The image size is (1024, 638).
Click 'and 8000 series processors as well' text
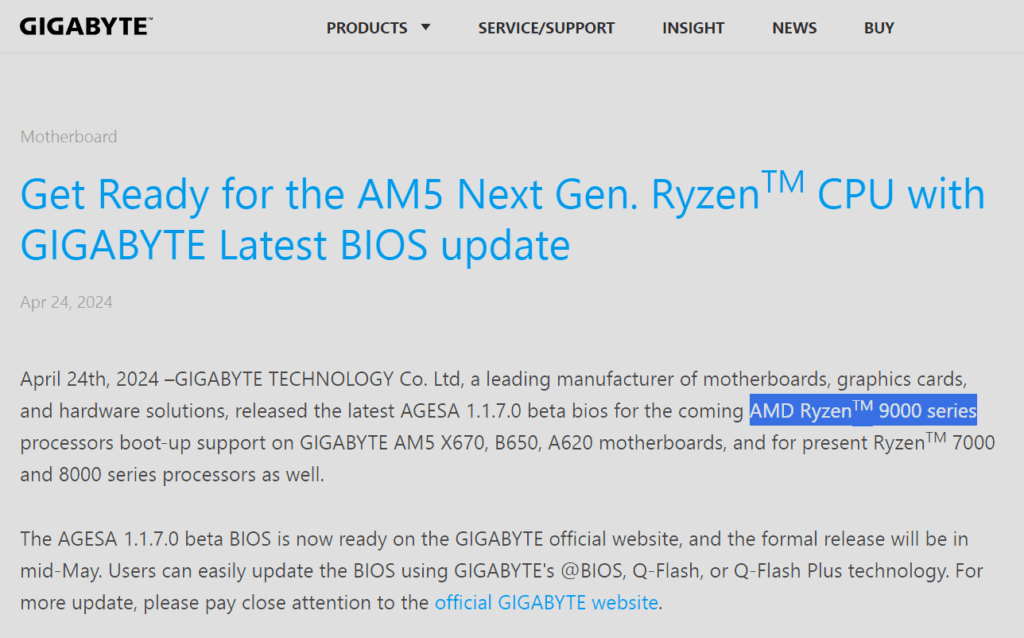172,475
